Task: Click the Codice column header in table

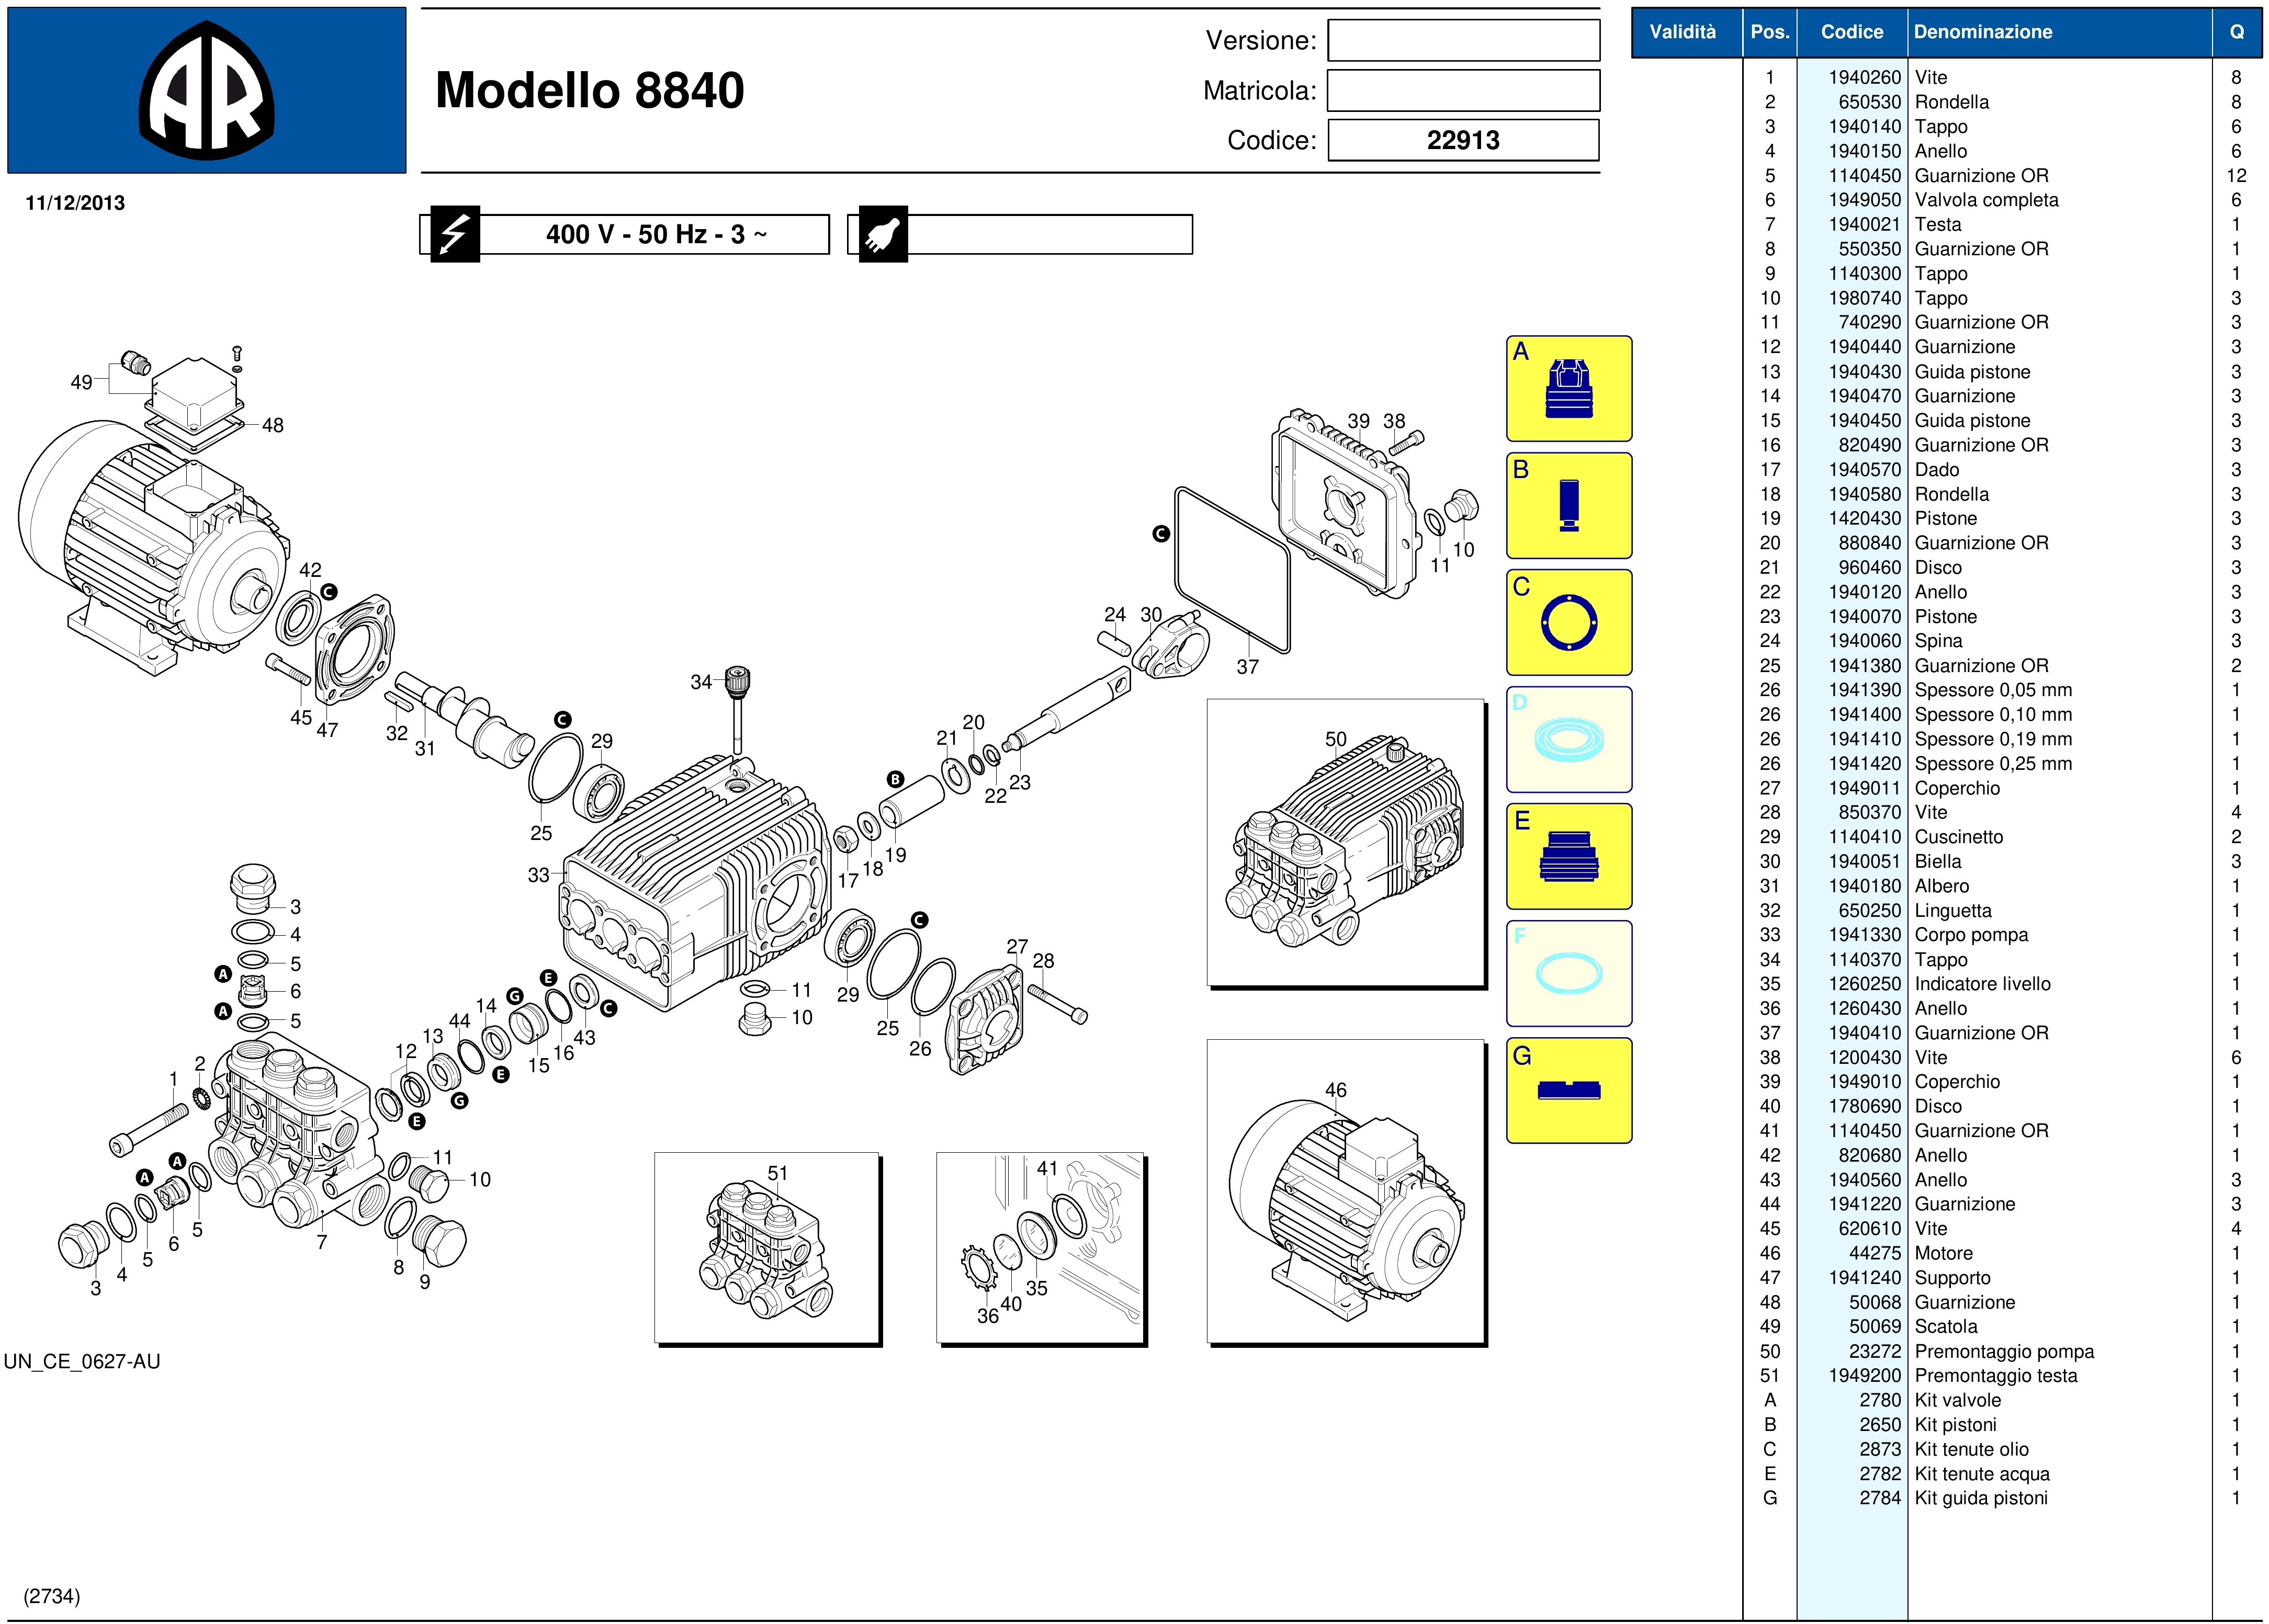Action: coord(1851,32)
